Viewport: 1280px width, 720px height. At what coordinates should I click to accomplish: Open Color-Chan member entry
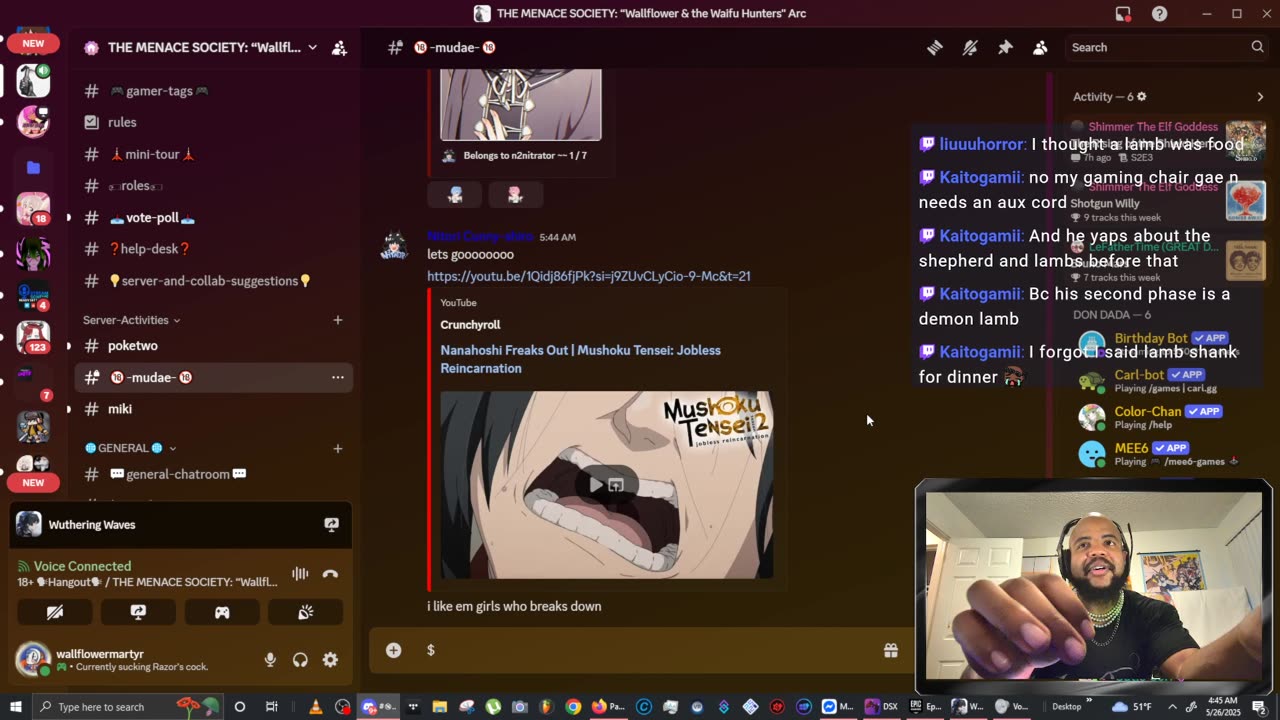coord(1160,417)
